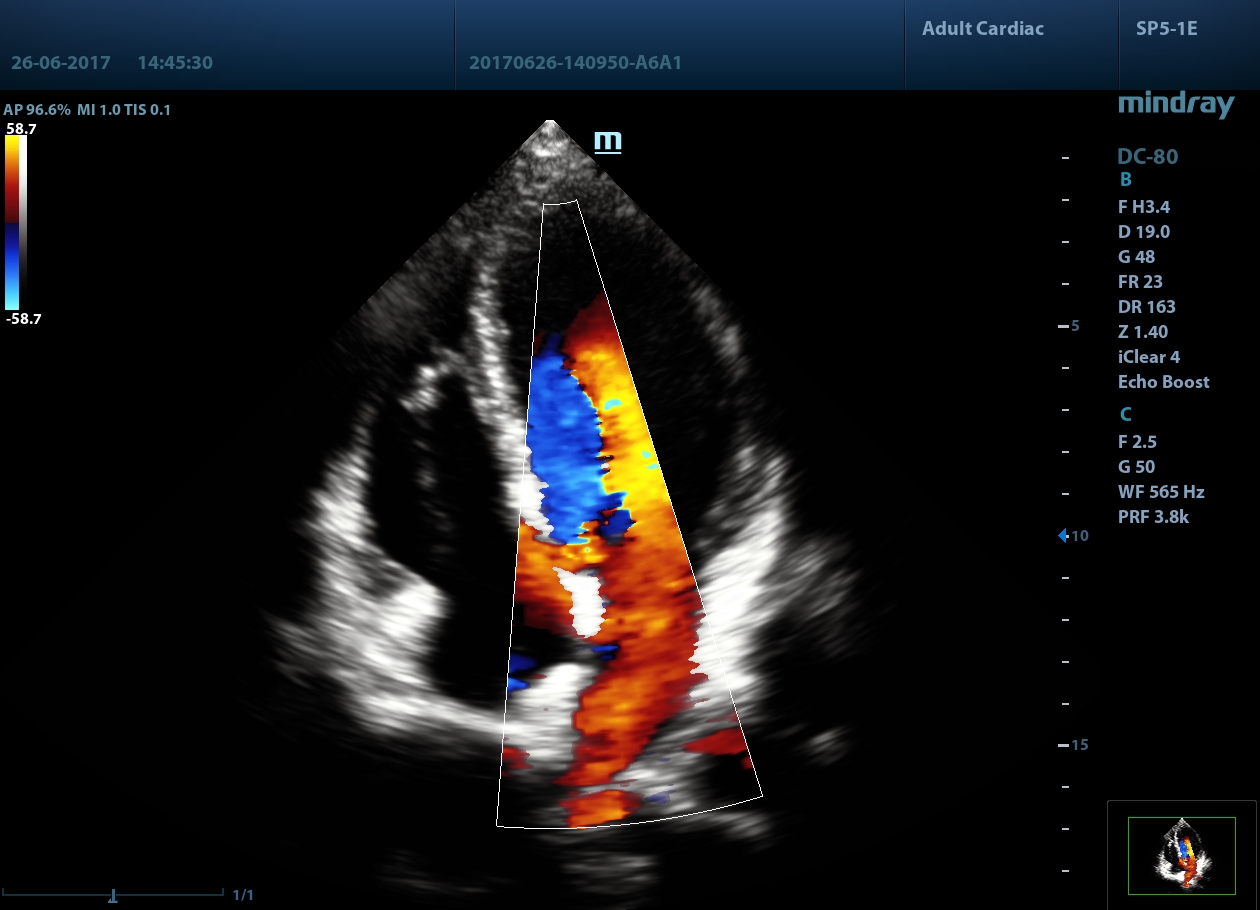This screenshot has height=910, width=1260.
Task: Click the 58.7 upper velocity limit value
Action: 20,128
